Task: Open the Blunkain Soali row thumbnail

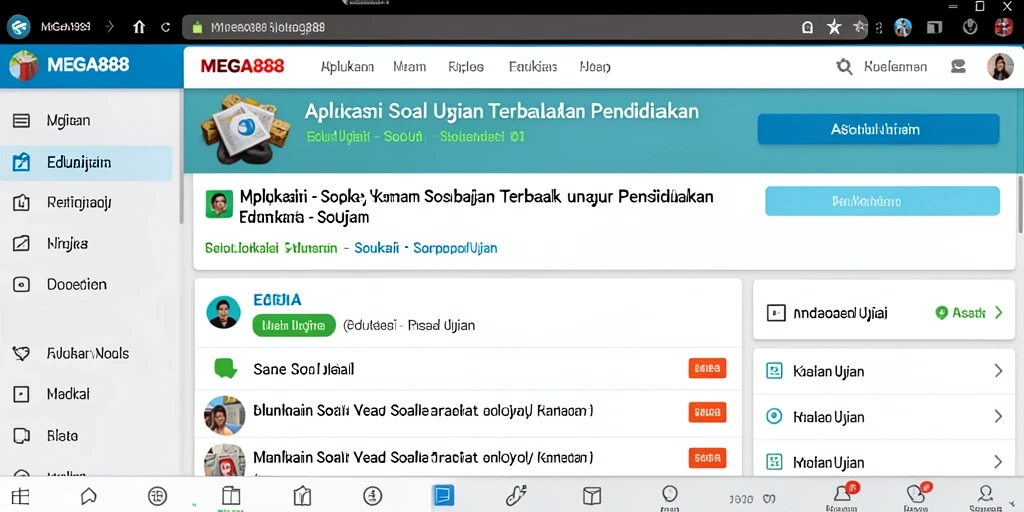Action: pos(224,415)
